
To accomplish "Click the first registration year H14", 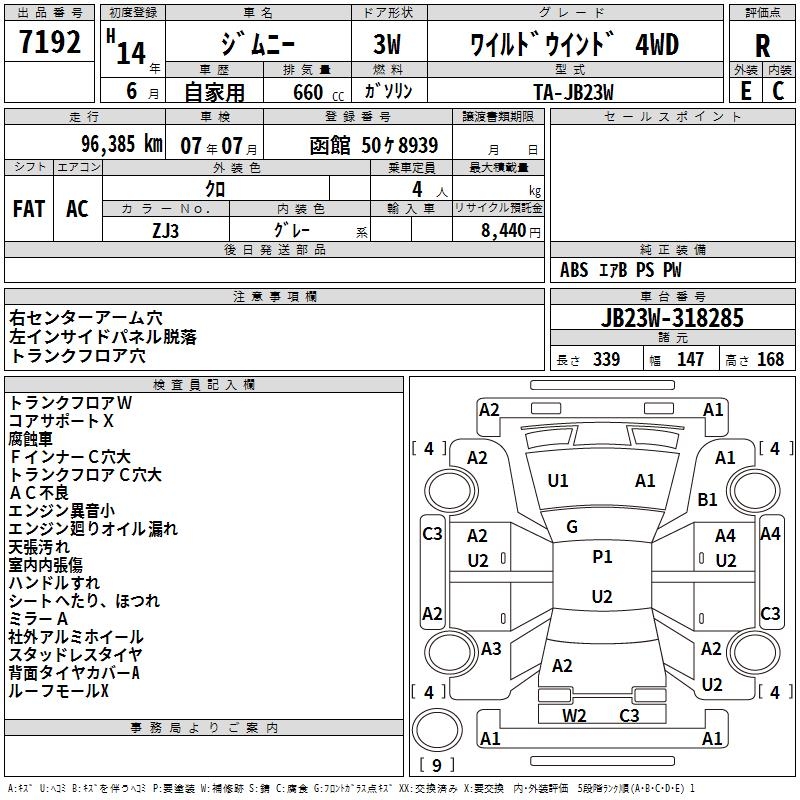I will pos(127,47).
